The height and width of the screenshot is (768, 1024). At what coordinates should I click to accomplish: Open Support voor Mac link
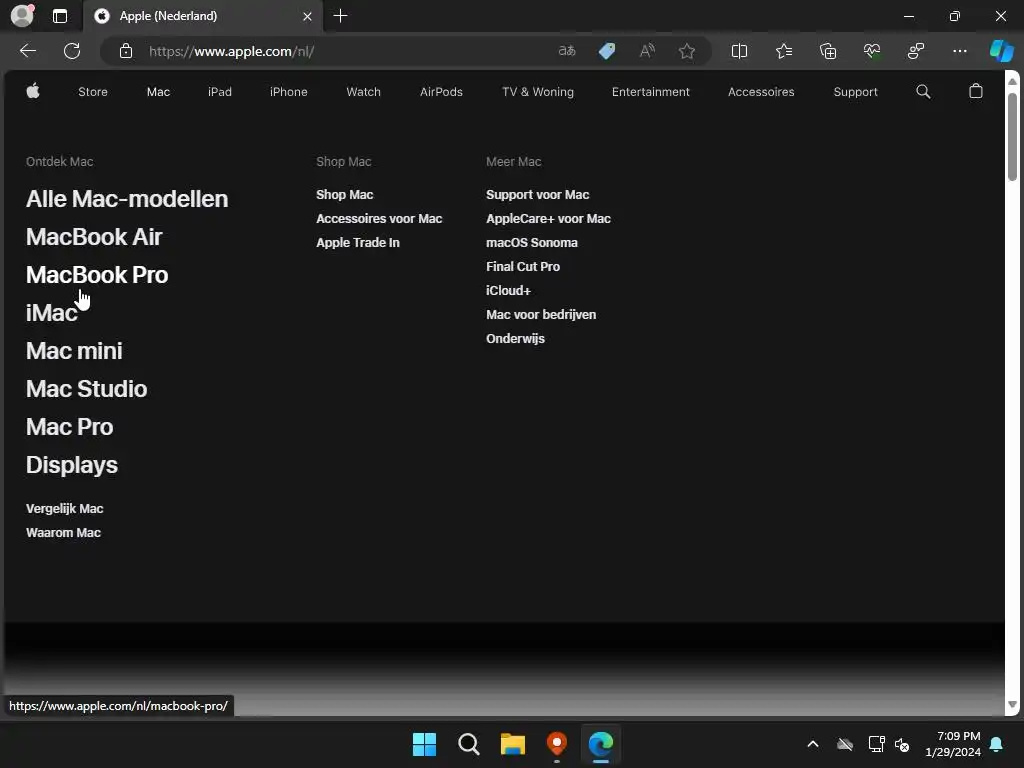coord(537,195)
